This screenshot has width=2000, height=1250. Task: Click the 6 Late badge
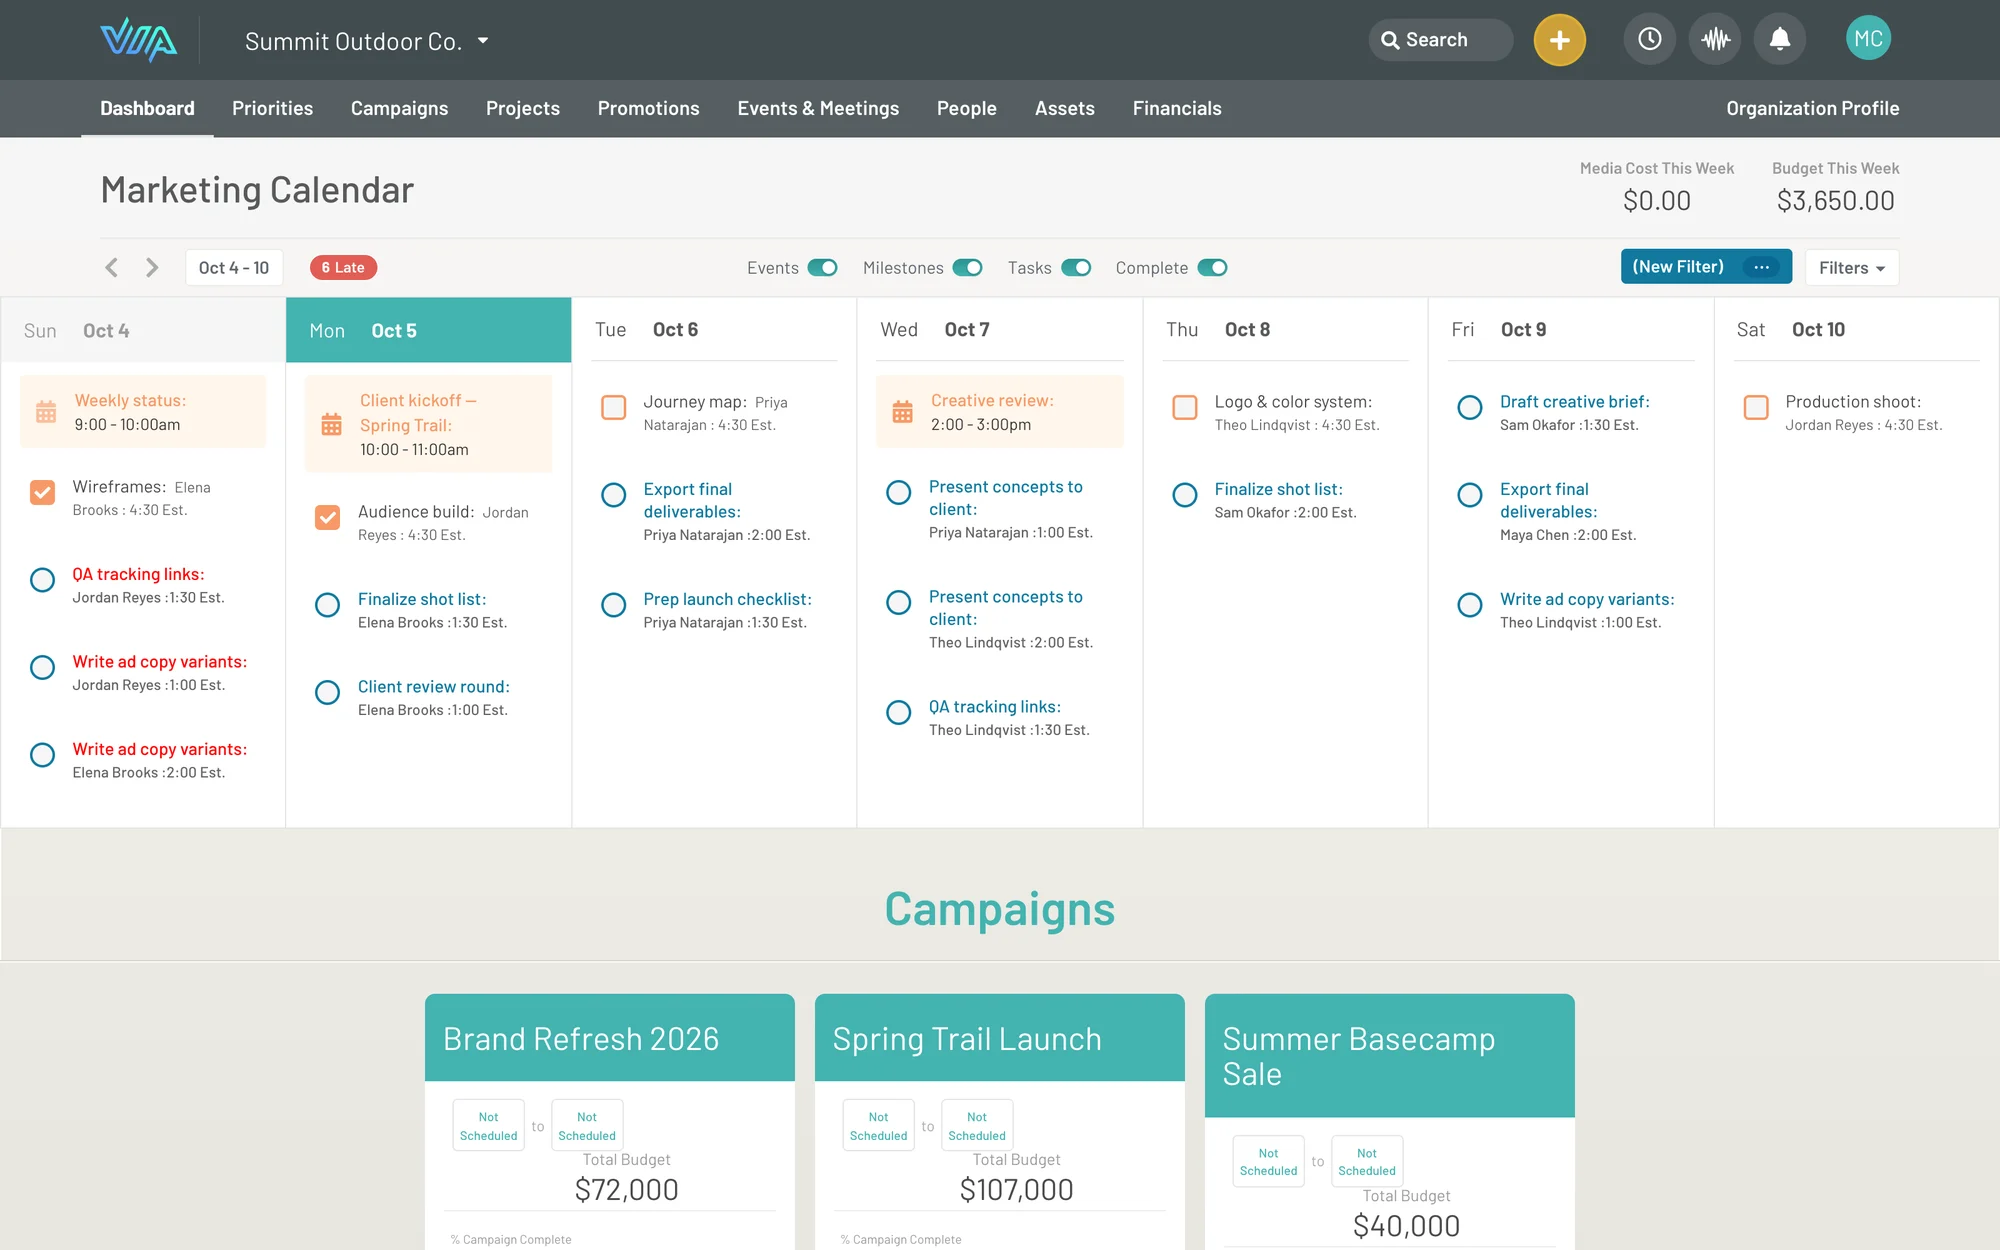pyautogui.click(x=343, y=267)
